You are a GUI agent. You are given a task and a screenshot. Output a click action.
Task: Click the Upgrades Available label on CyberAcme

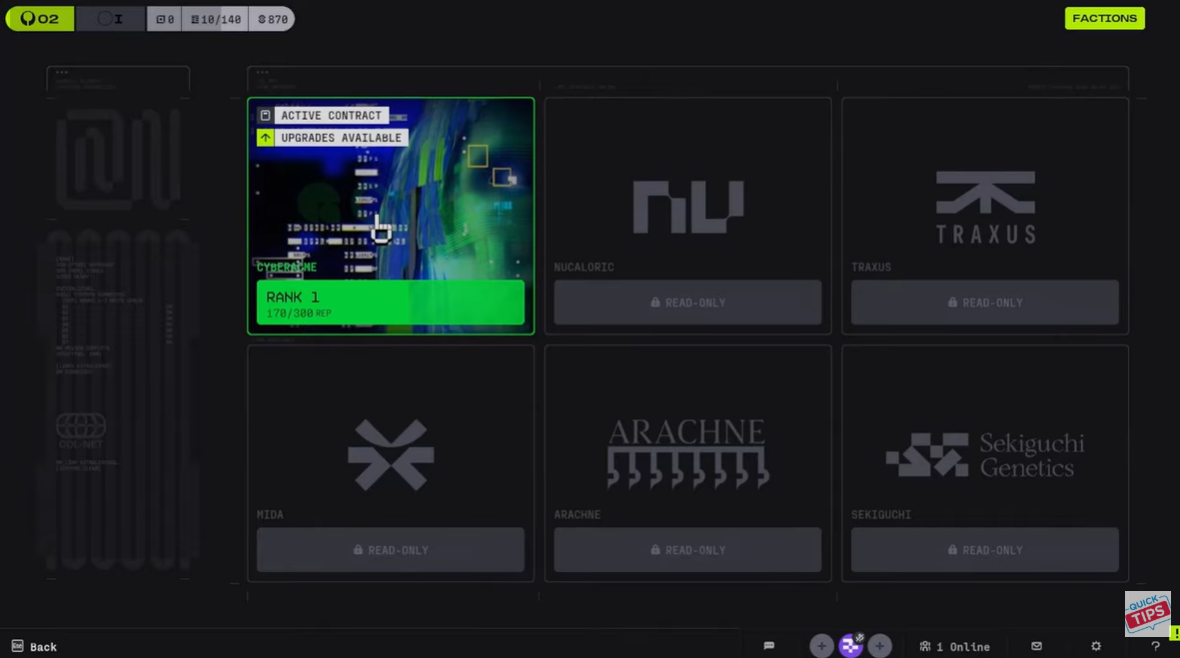[340, 138]
